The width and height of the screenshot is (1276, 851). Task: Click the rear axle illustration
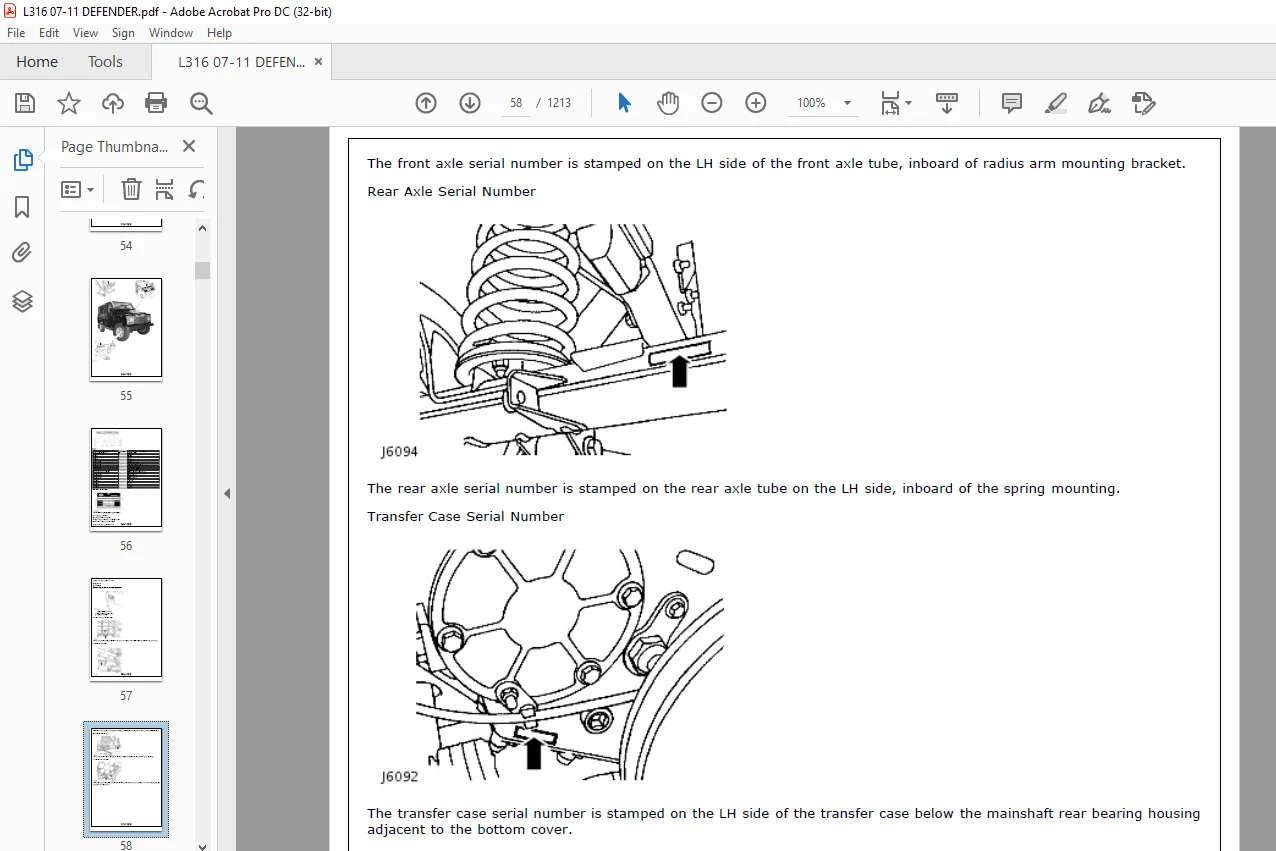click(573, 339)
